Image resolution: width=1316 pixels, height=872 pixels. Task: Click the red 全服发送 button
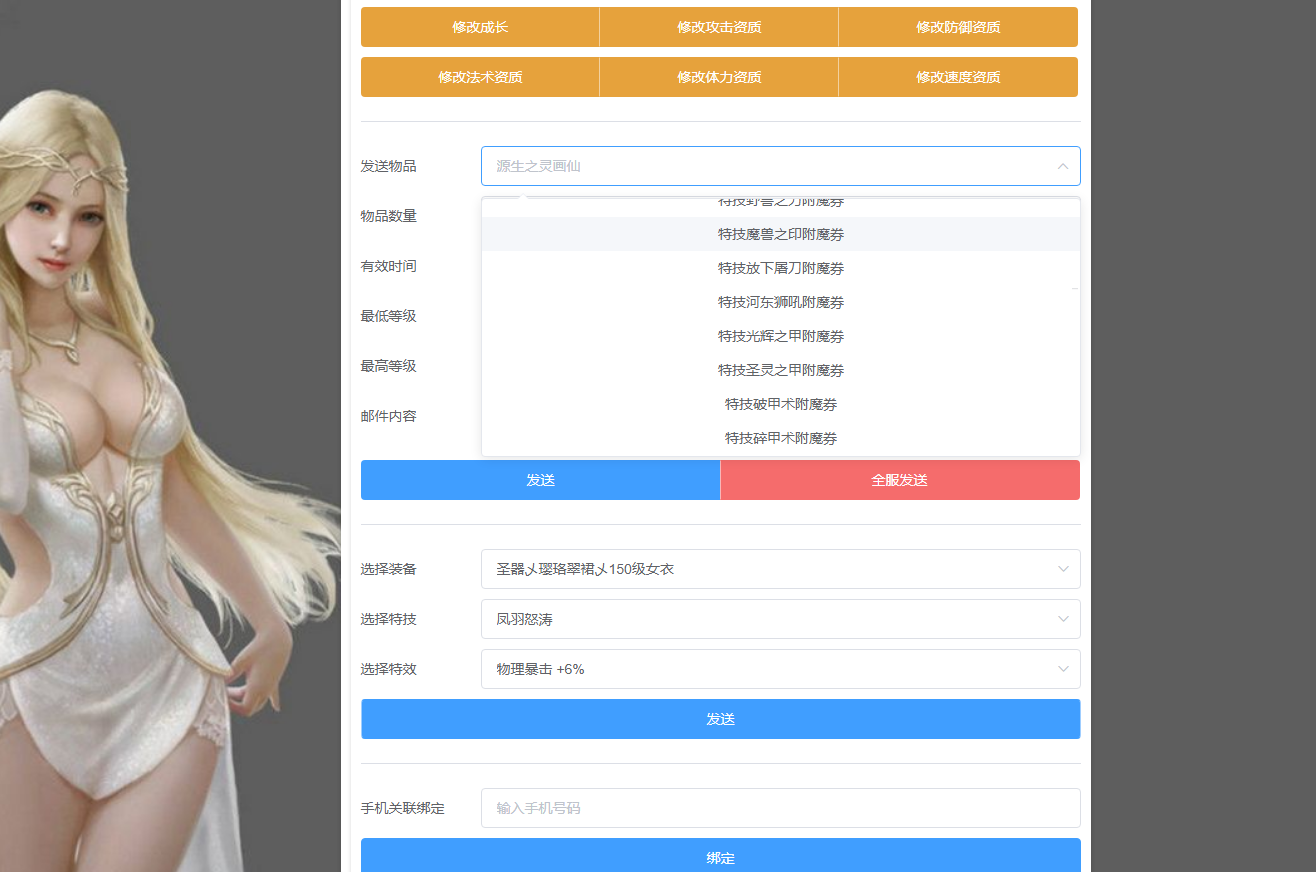(899, 480)
